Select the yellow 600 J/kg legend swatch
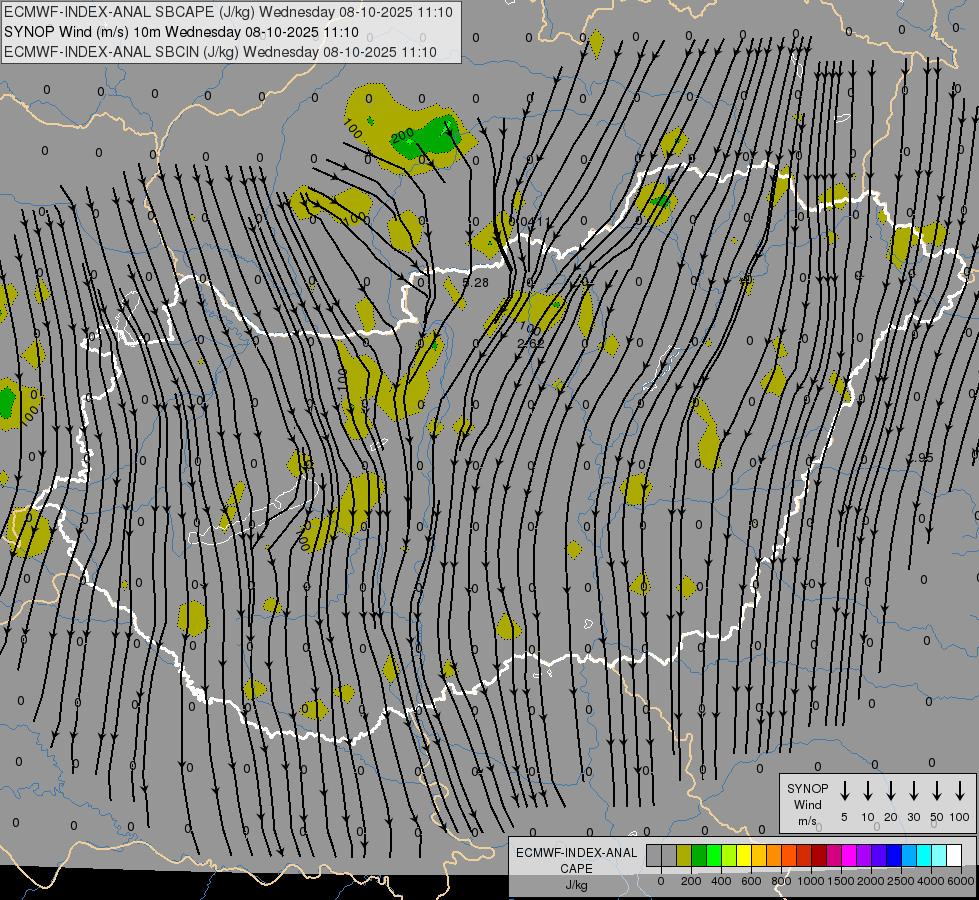Screen dimensions: 979x900 pyautogui.click(x=744, y=855)
